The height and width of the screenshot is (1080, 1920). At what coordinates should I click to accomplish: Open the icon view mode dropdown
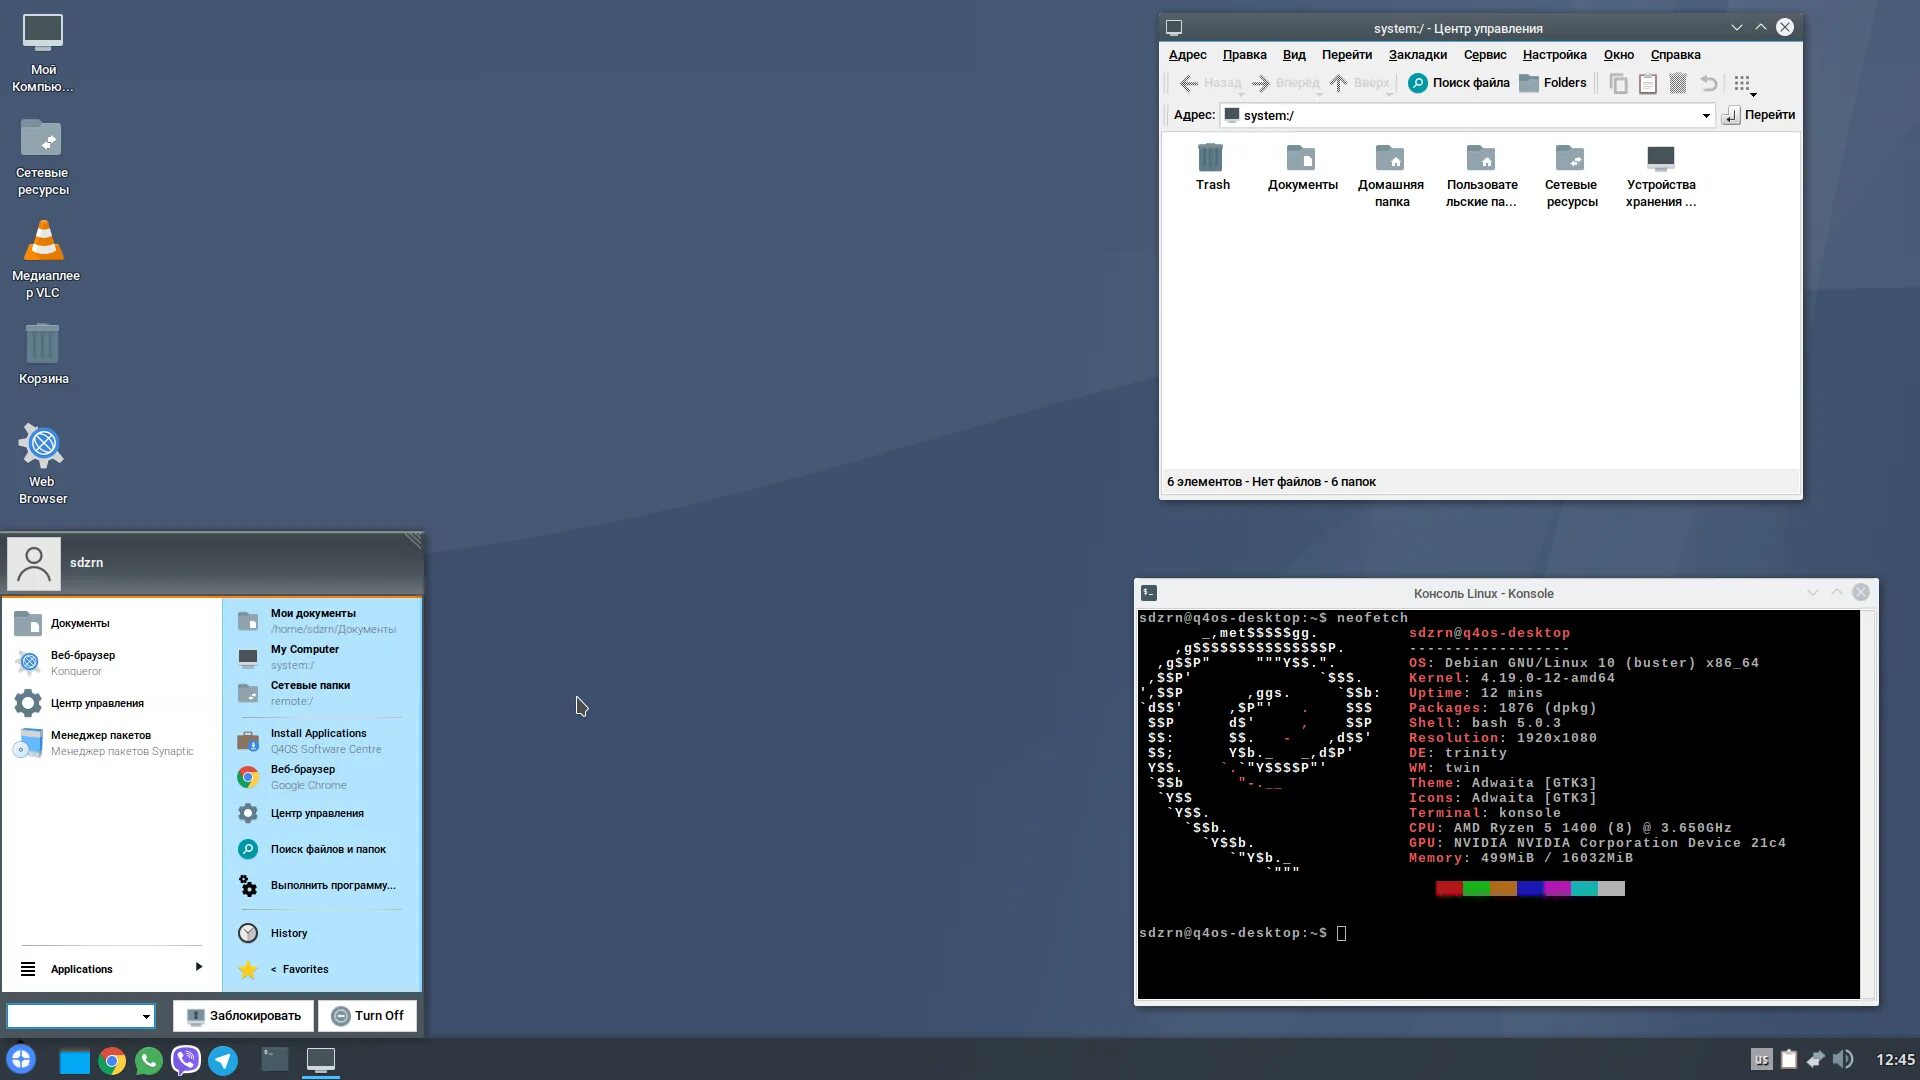click(1745, 85)
